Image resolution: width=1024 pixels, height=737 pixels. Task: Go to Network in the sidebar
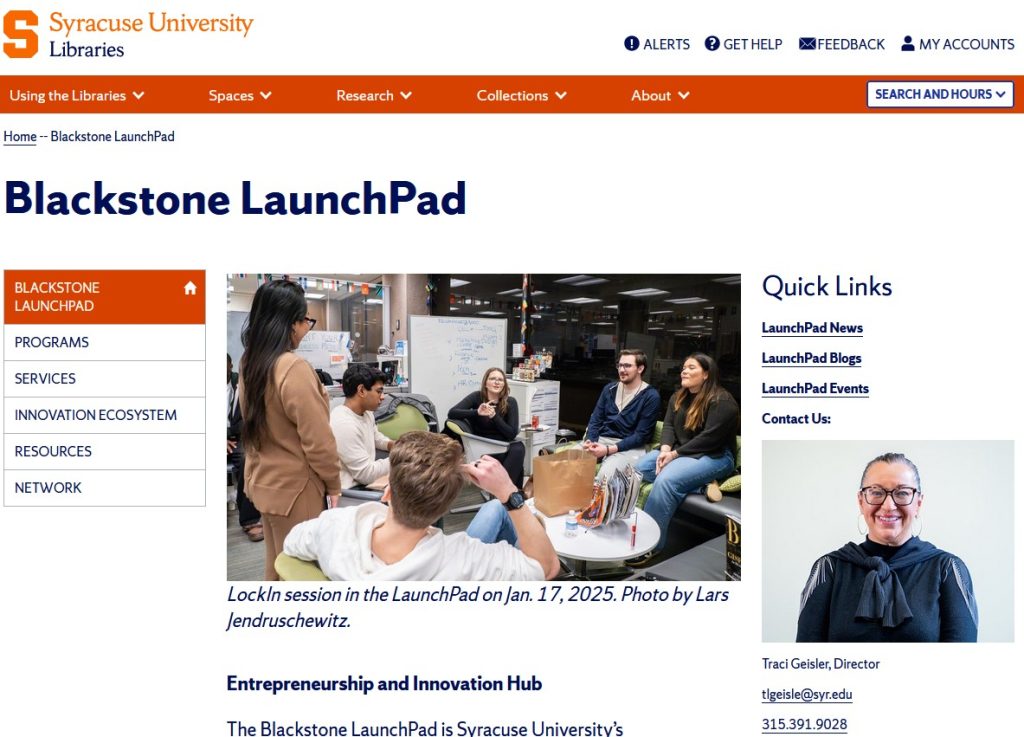pos(48,488)
